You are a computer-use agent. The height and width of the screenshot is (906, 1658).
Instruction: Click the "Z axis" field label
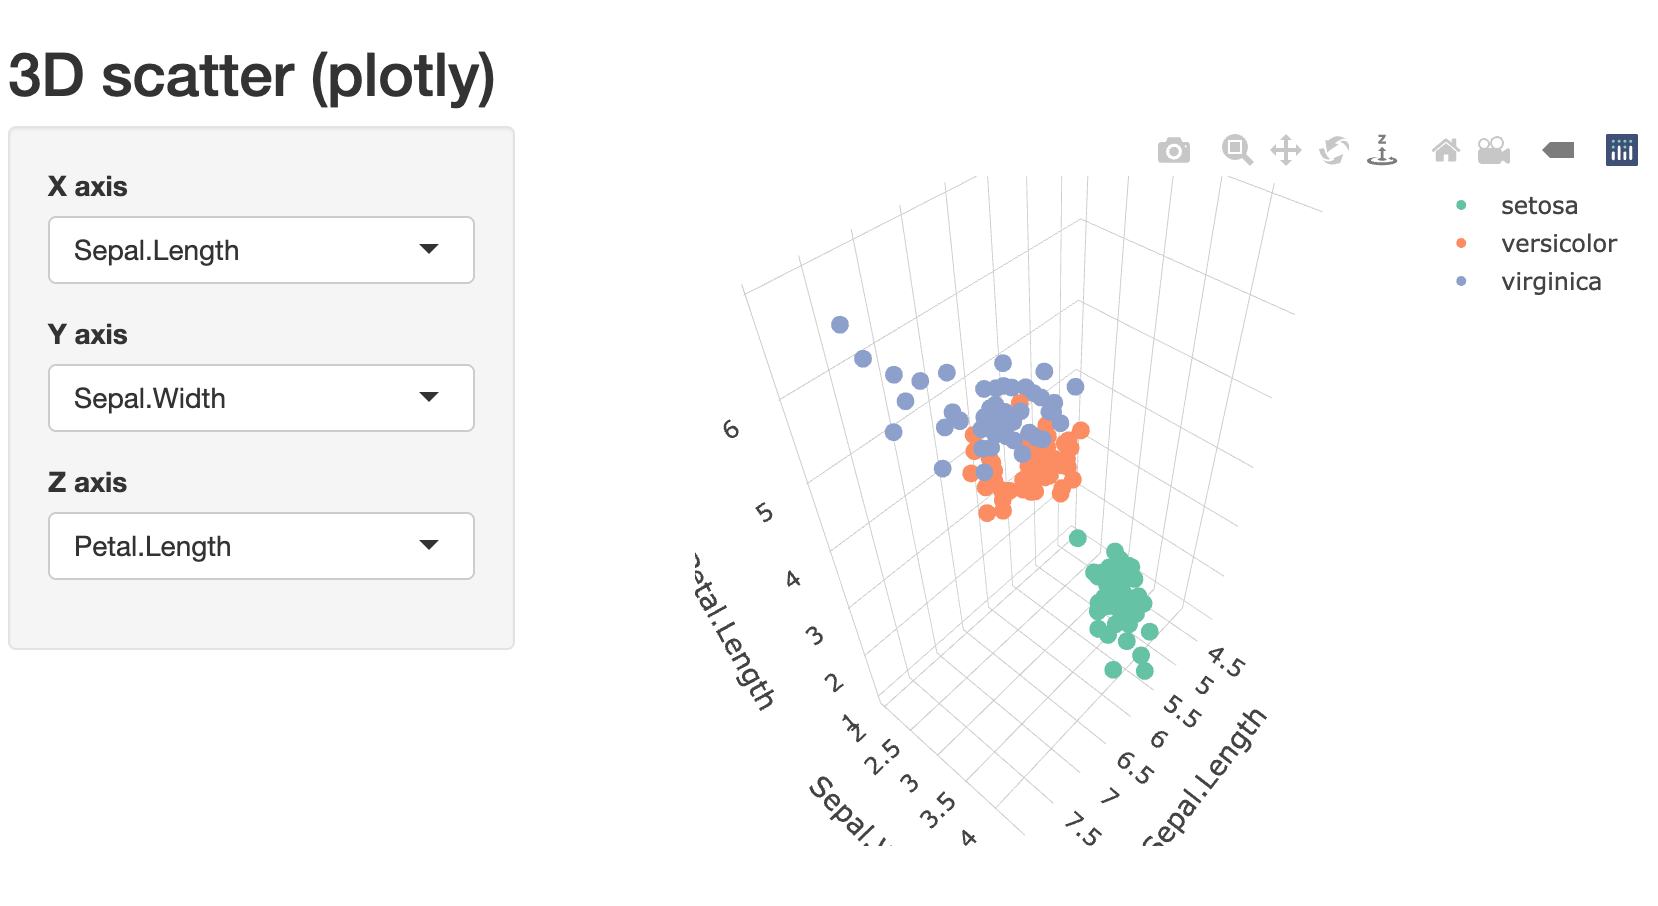pos(88,483)
